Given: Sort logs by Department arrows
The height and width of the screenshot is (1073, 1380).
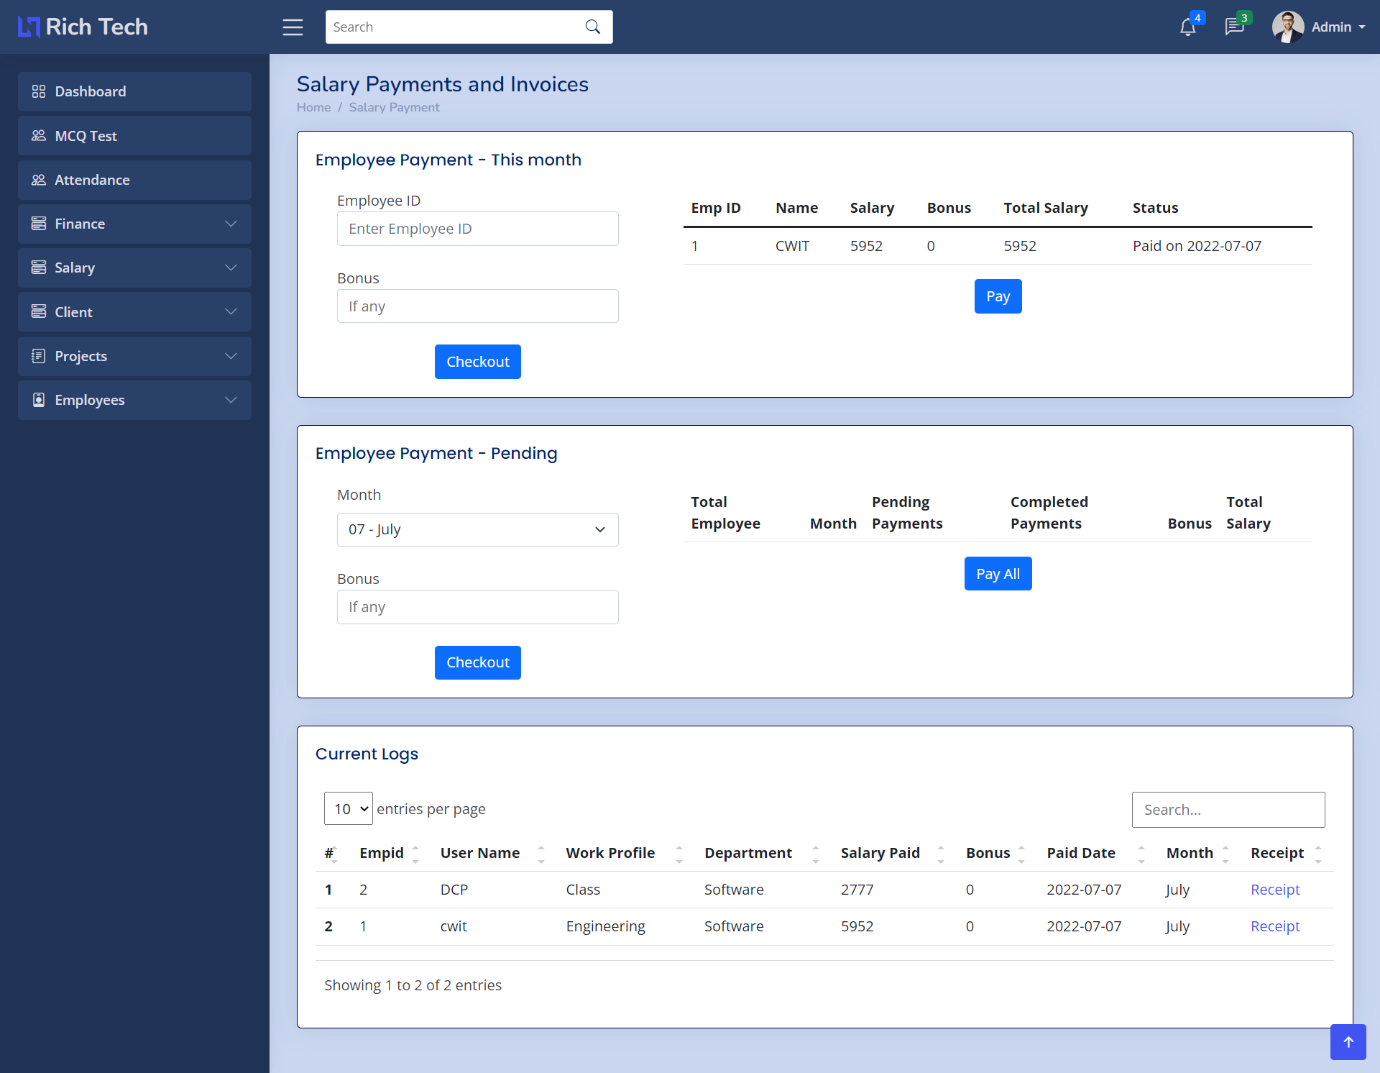Looking at the screenshot, I should pyautogui.click(x=816, y=853).
